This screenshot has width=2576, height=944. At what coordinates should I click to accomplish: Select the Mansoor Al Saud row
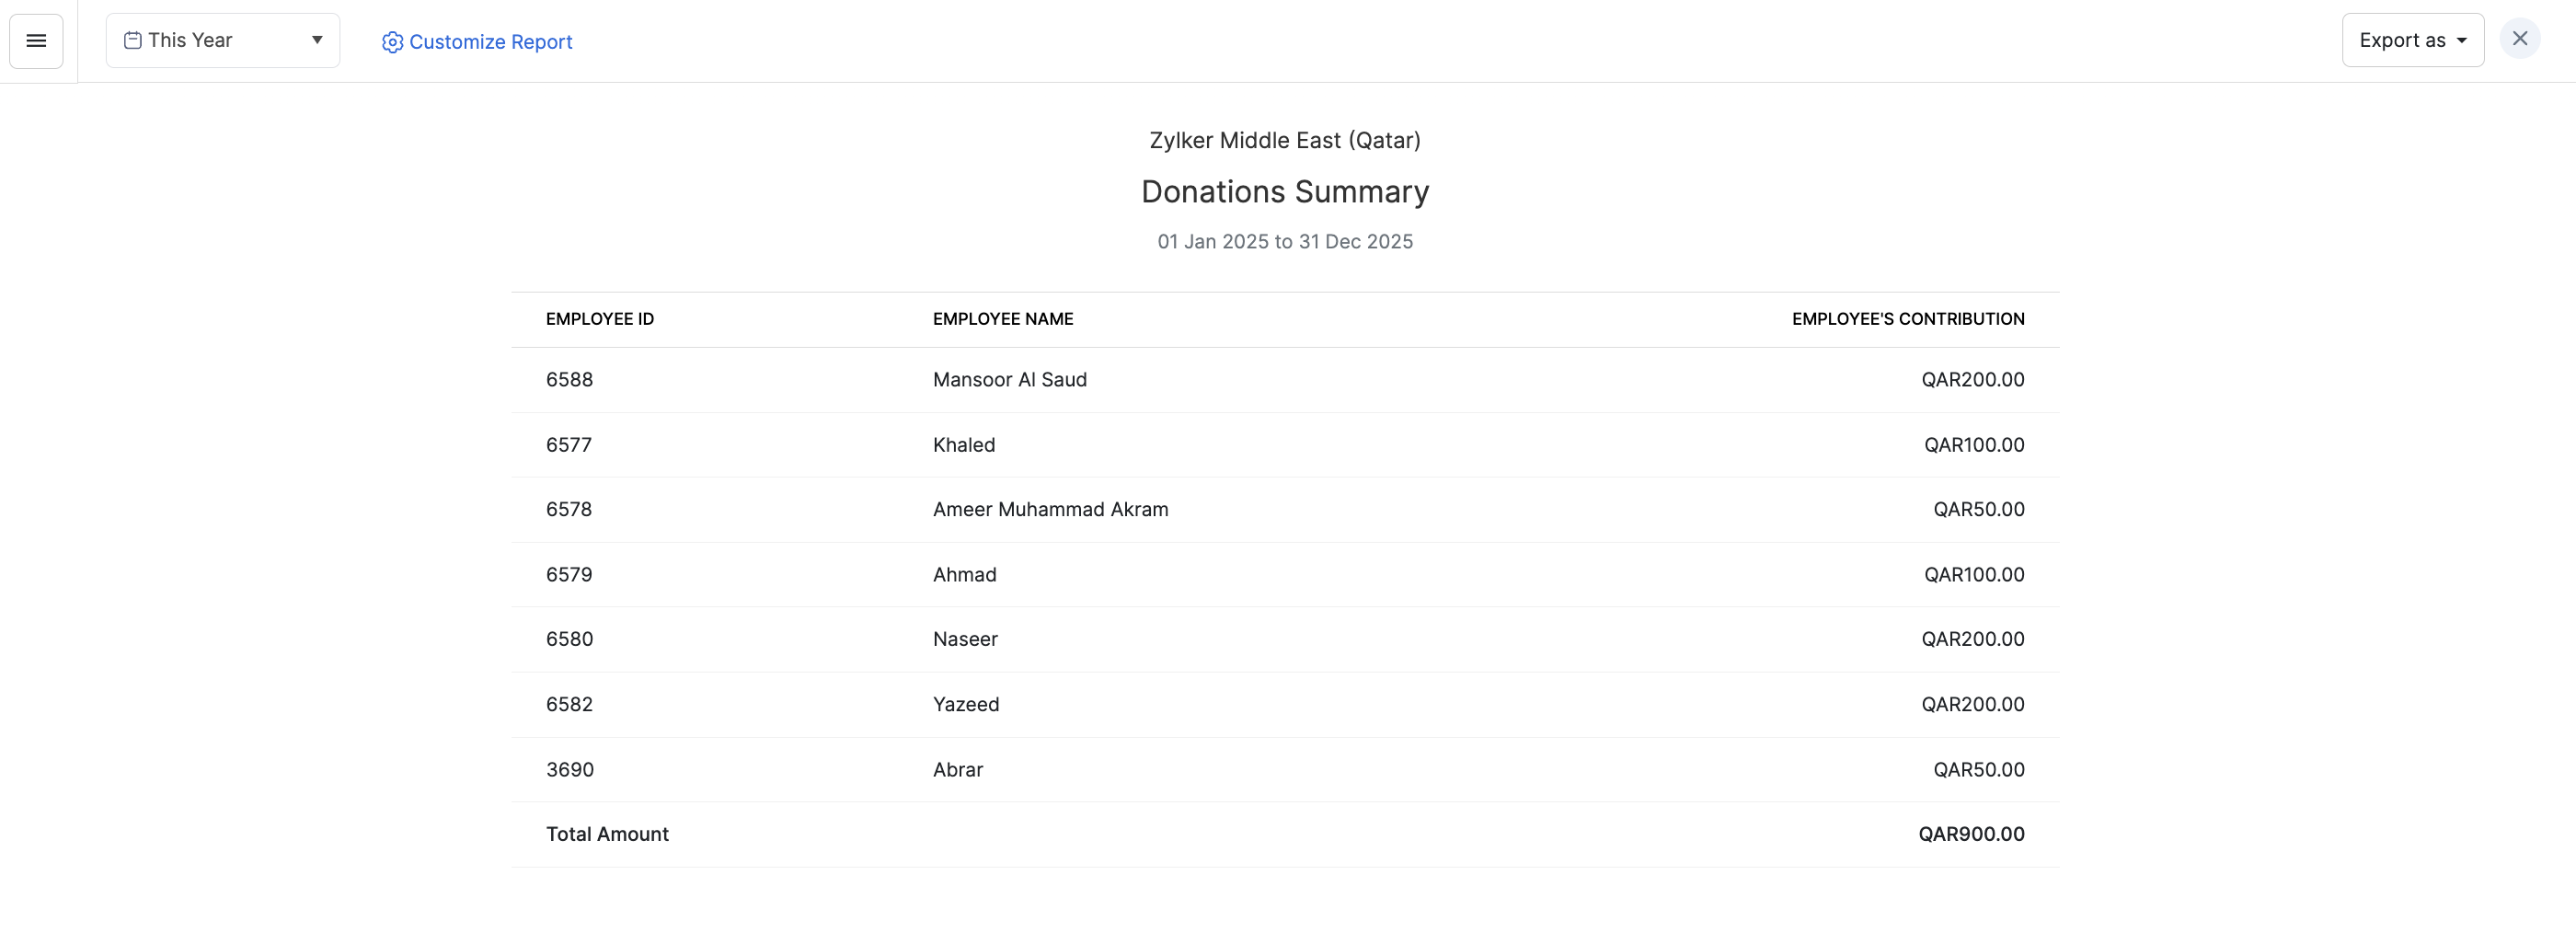pyautogui.click(x=1009, y=380)
